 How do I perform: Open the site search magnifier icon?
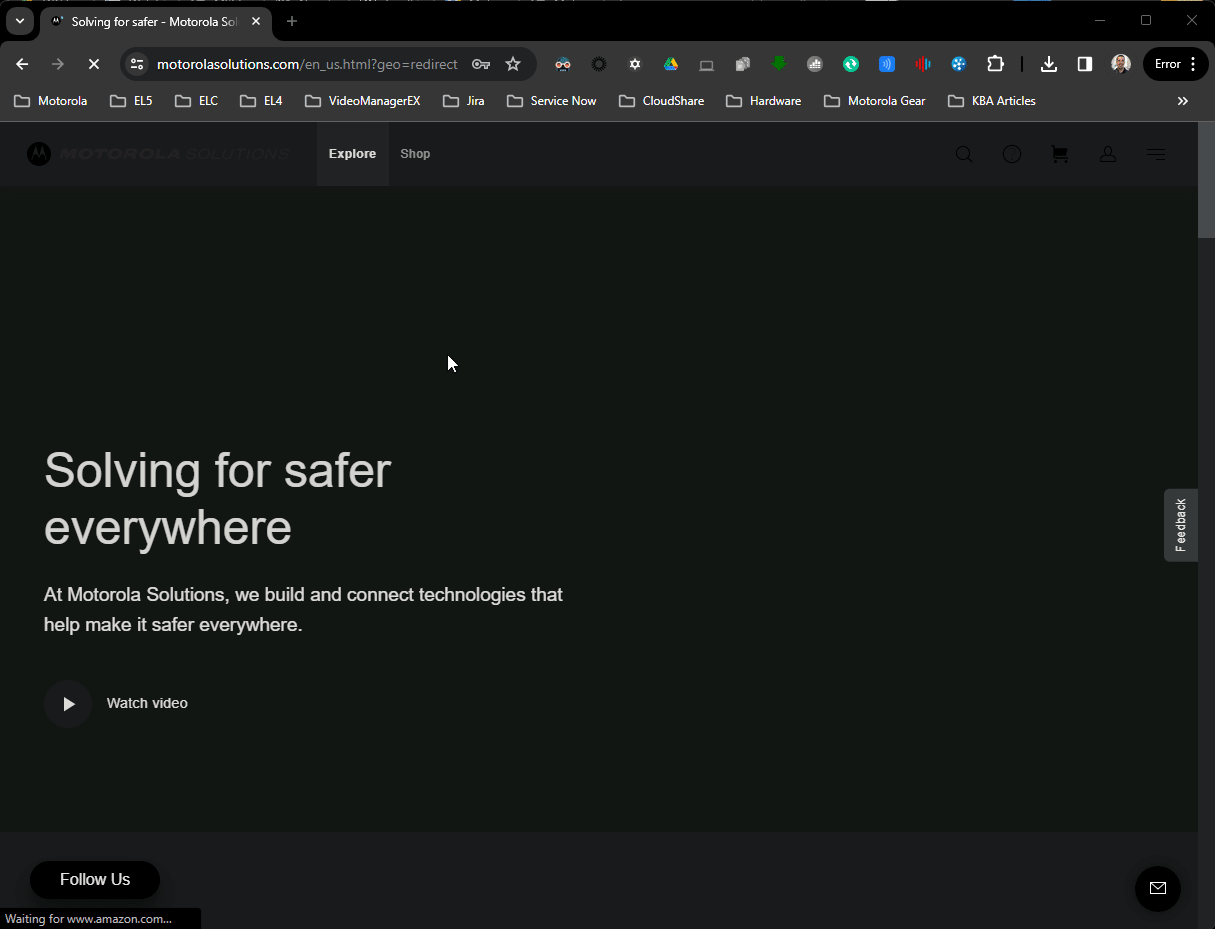(x=964, y=154)
